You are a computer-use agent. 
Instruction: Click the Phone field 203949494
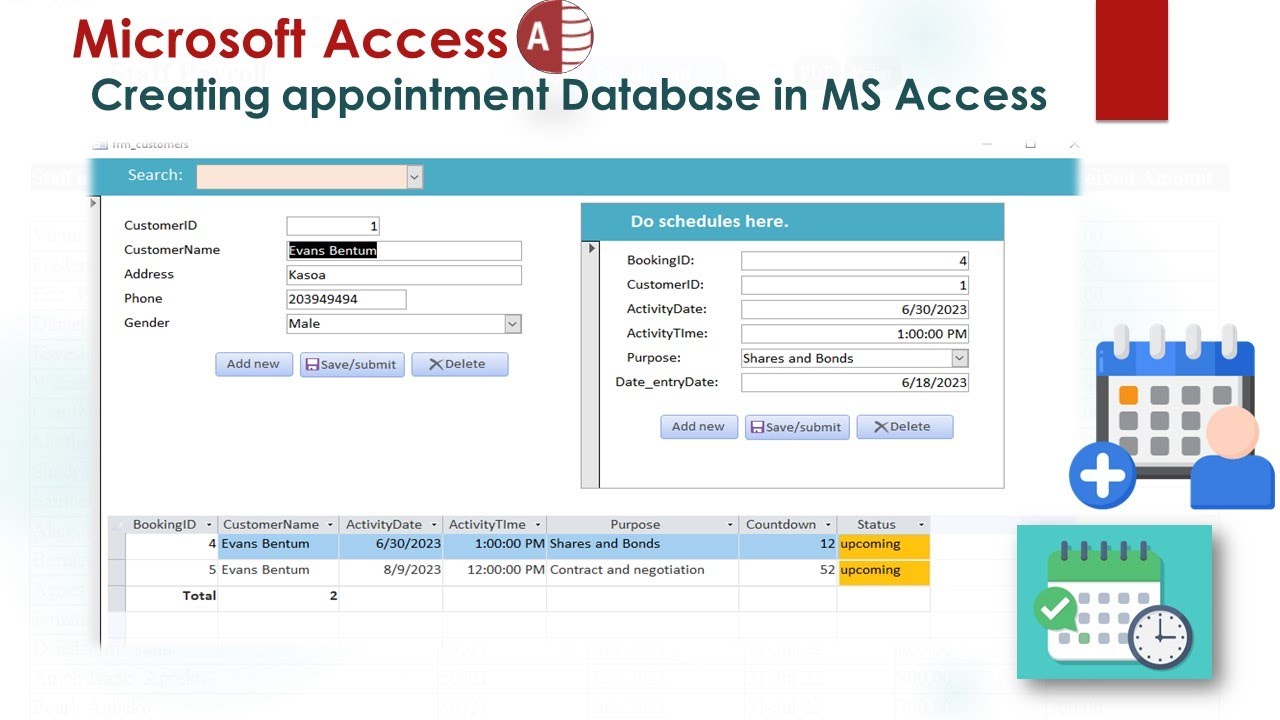click(346, 299)
